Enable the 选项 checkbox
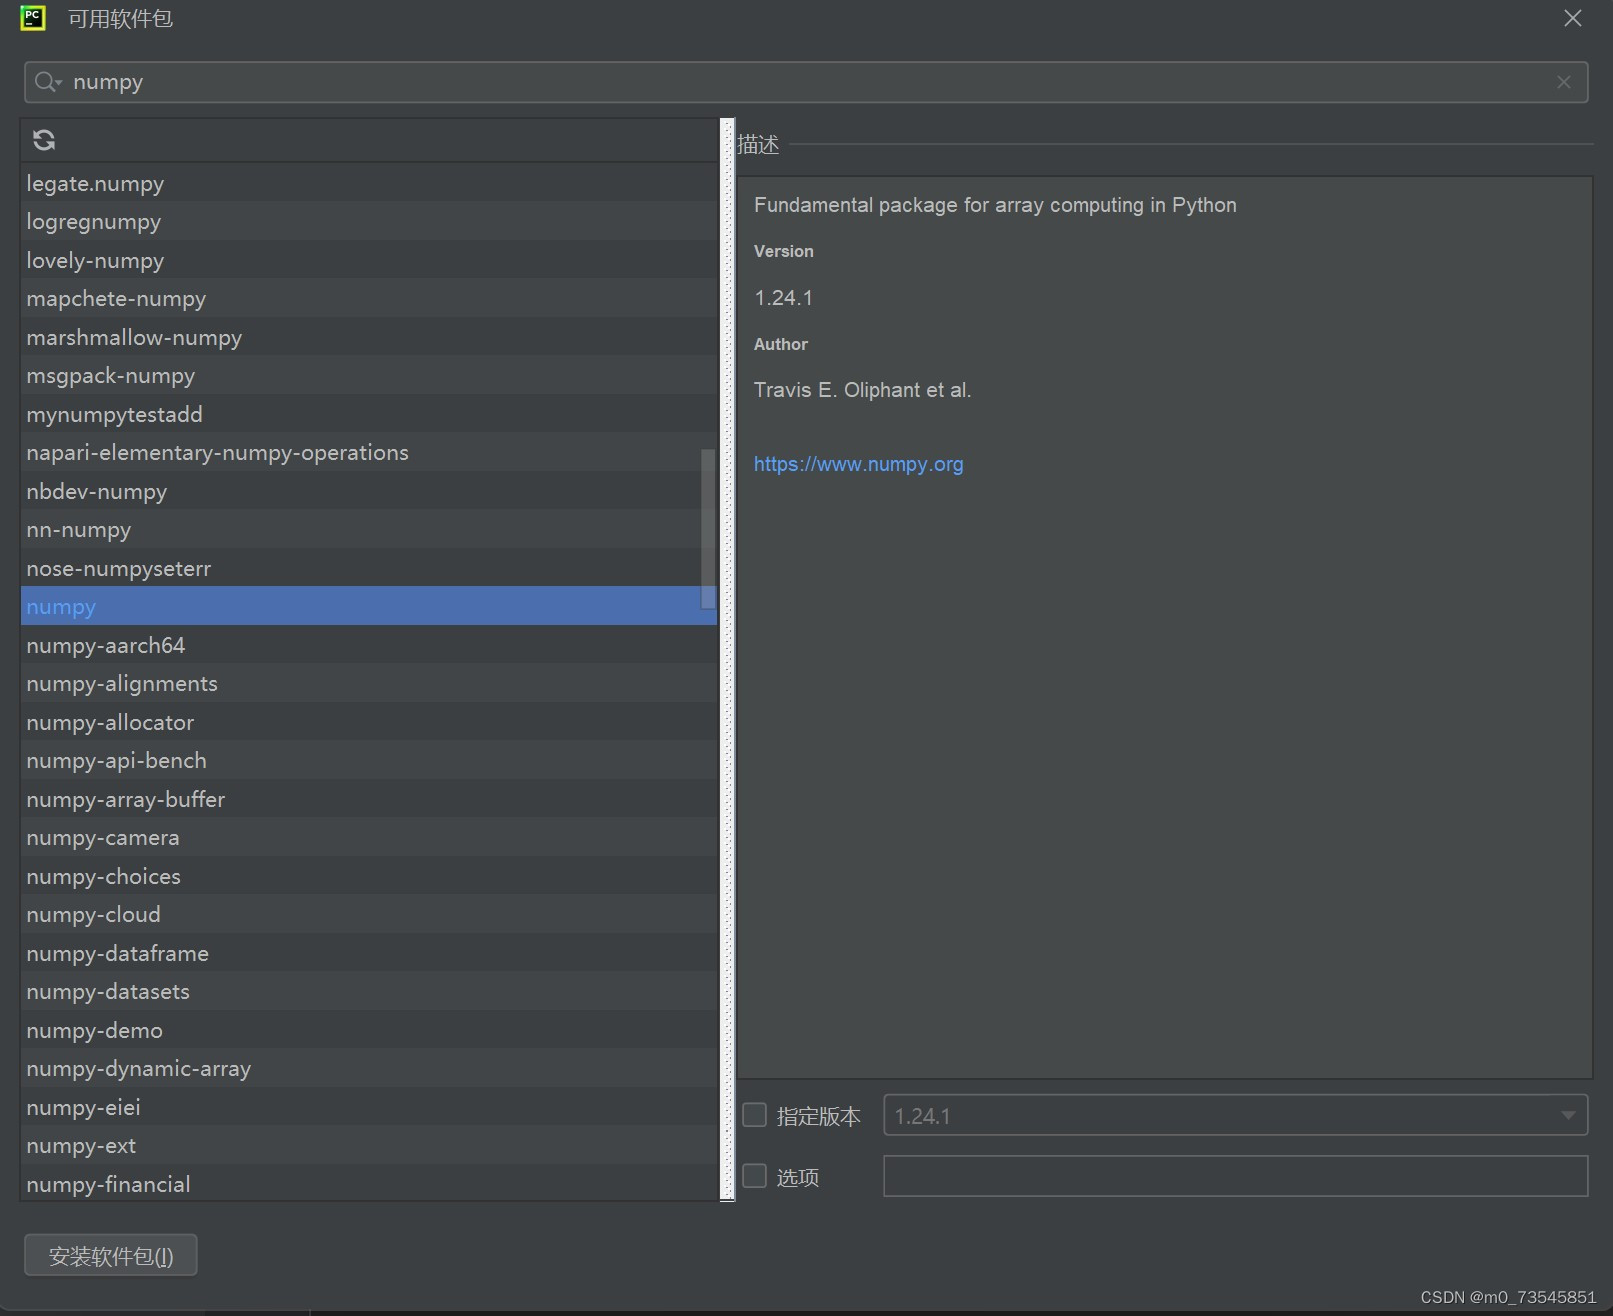Viewport: 1613px width, 1316px height. (754, 1176)
